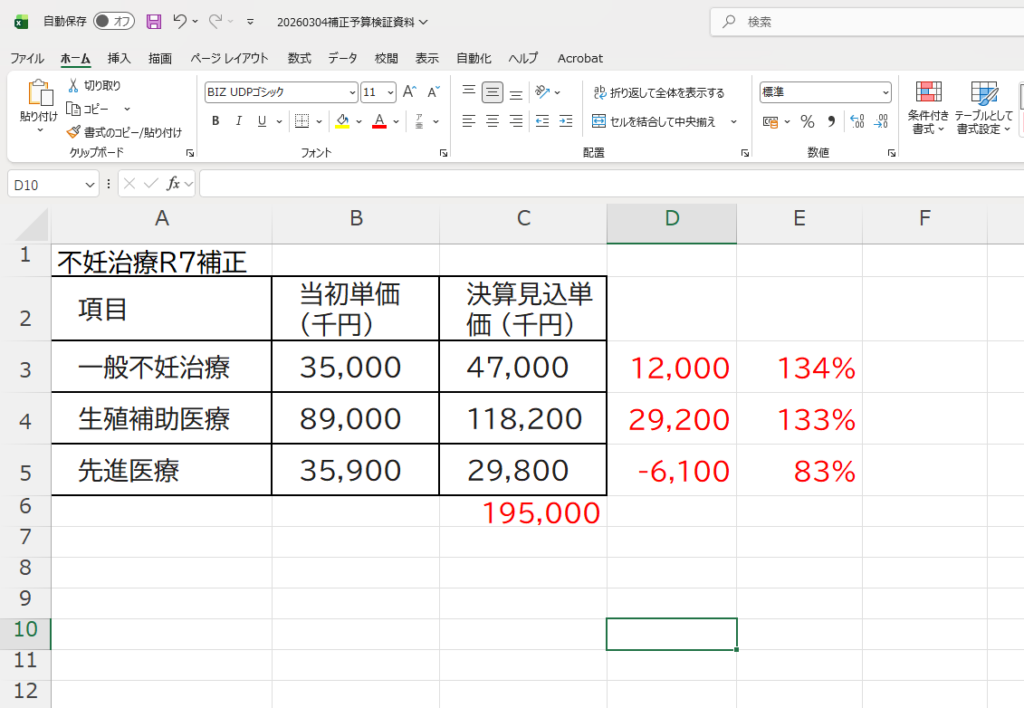Apply the yellow fill color swatch

click(342, 122)
